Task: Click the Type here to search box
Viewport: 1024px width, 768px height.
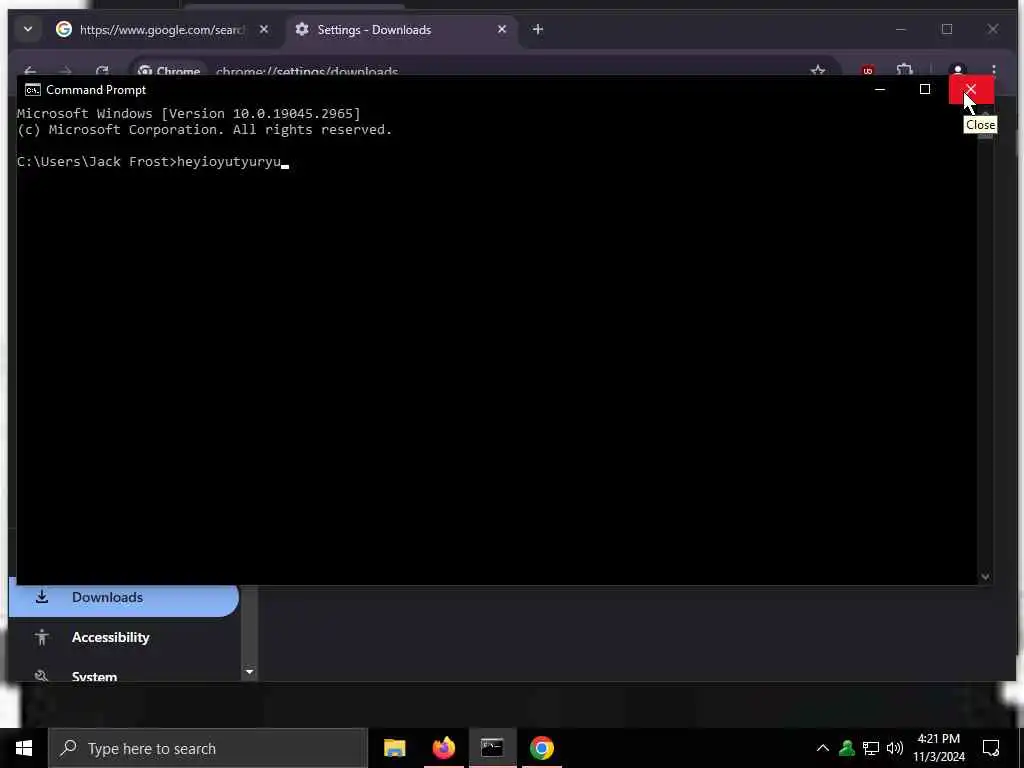Action: tap(208, 748)
